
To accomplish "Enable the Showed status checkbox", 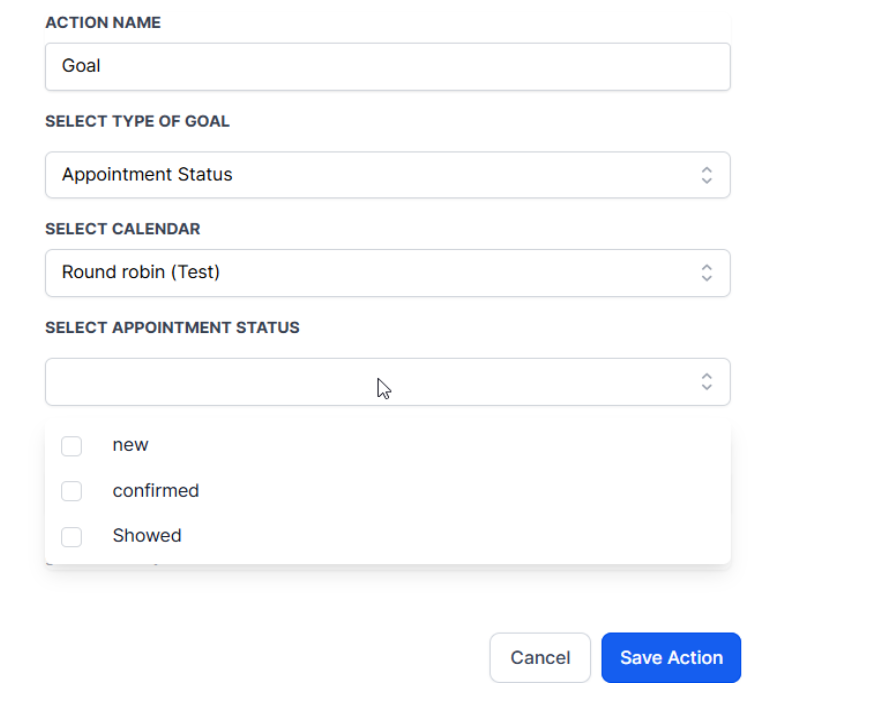I will [x=71, y=537].
